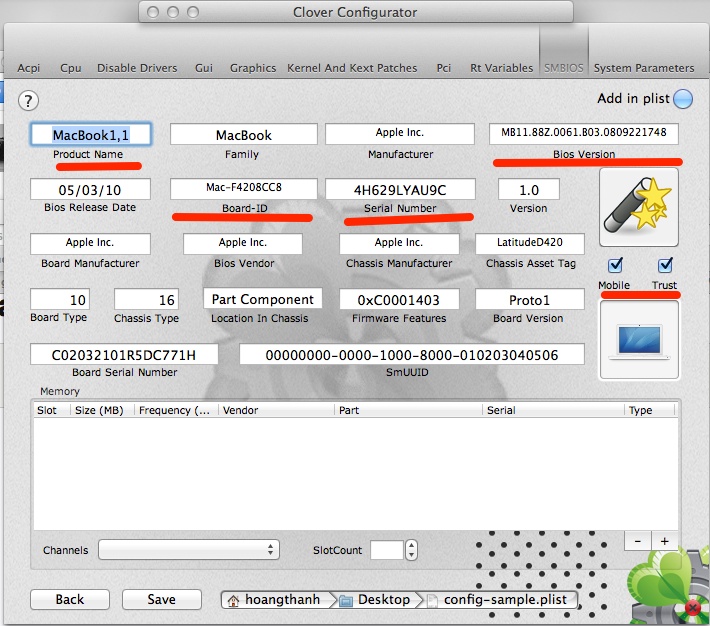Click the Board Serial Number field
The height and width of the screenshot is (626, 710).
click(x=124, y=354)
